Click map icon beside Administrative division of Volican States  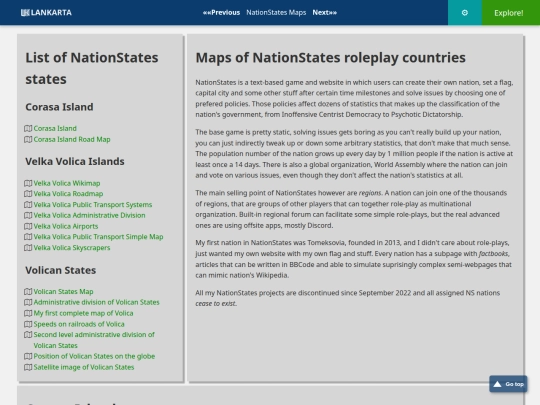pos(28,302)
